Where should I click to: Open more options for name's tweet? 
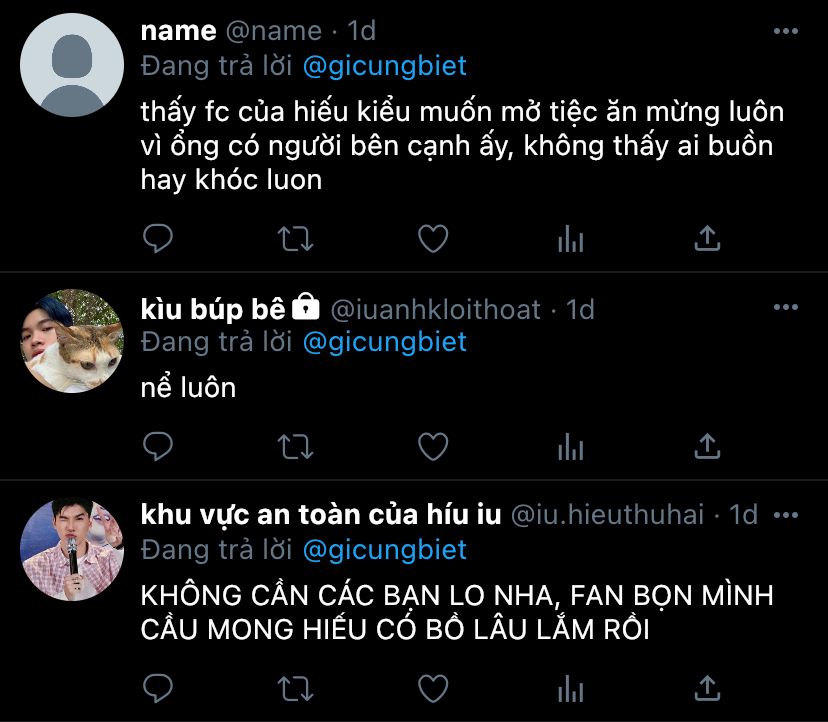[786, 32]
